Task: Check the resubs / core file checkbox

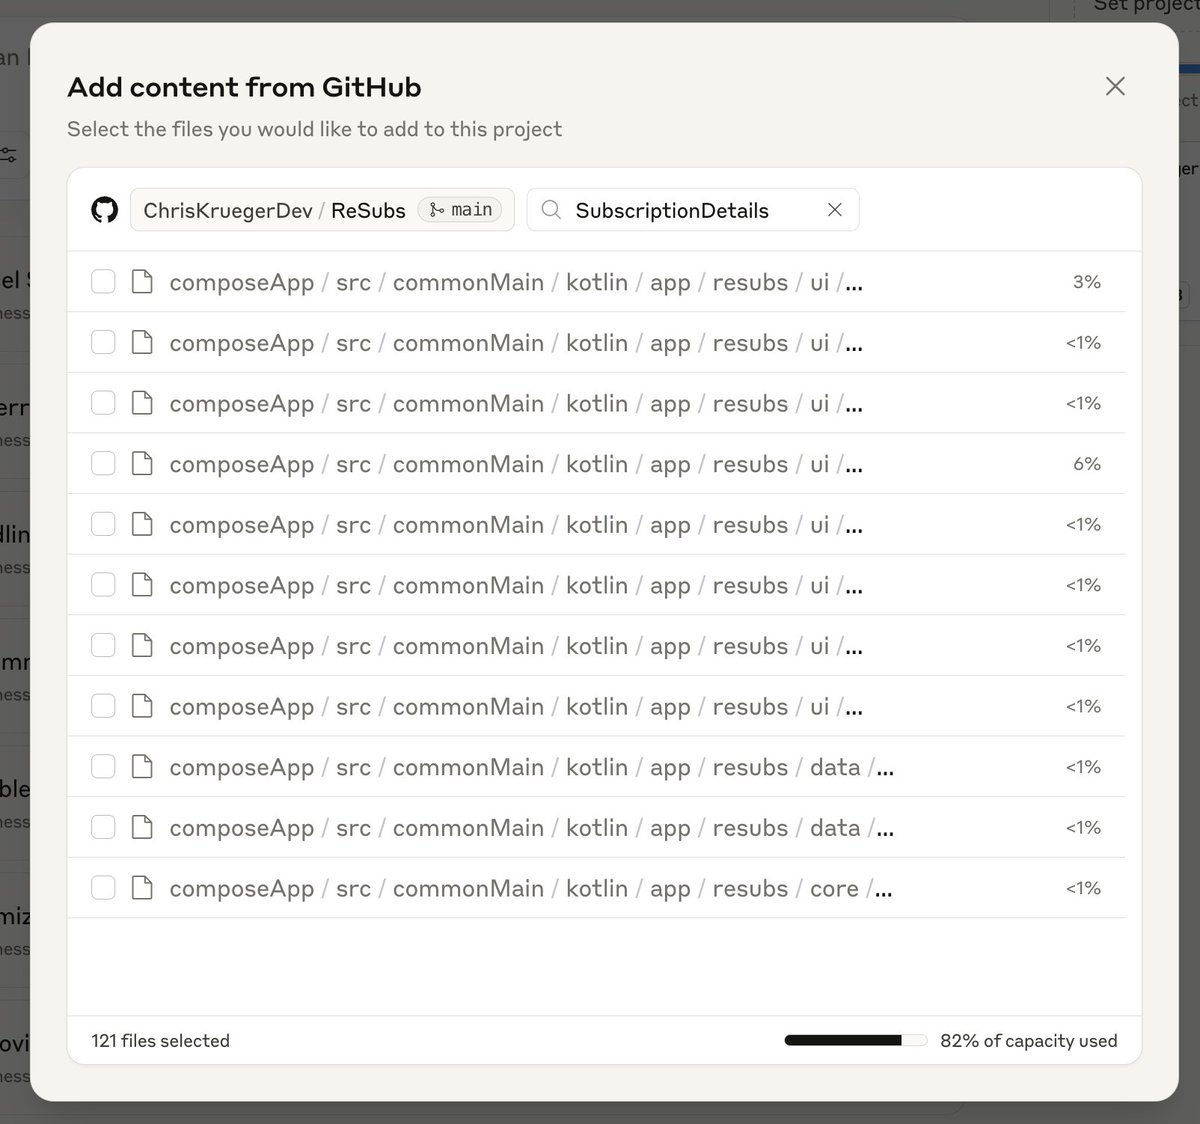Action: [x=103, y=888]
